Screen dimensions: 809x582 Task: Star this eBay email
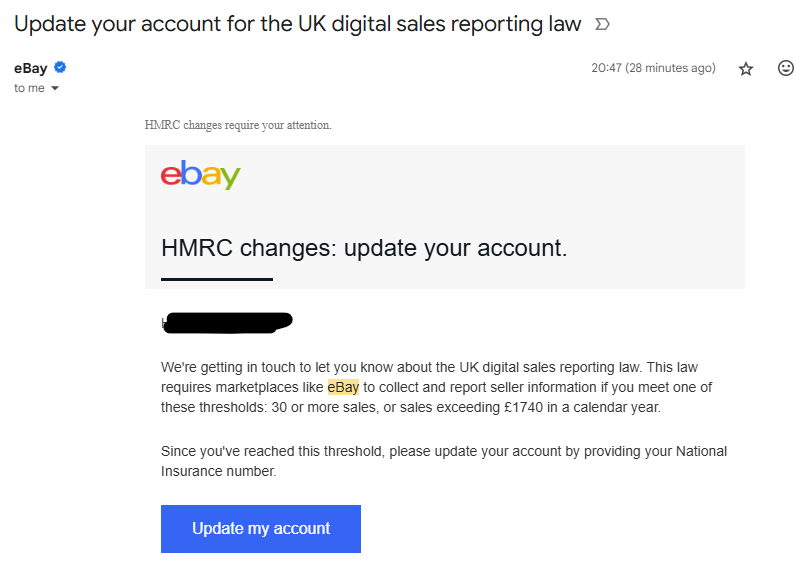click(745, 69)
